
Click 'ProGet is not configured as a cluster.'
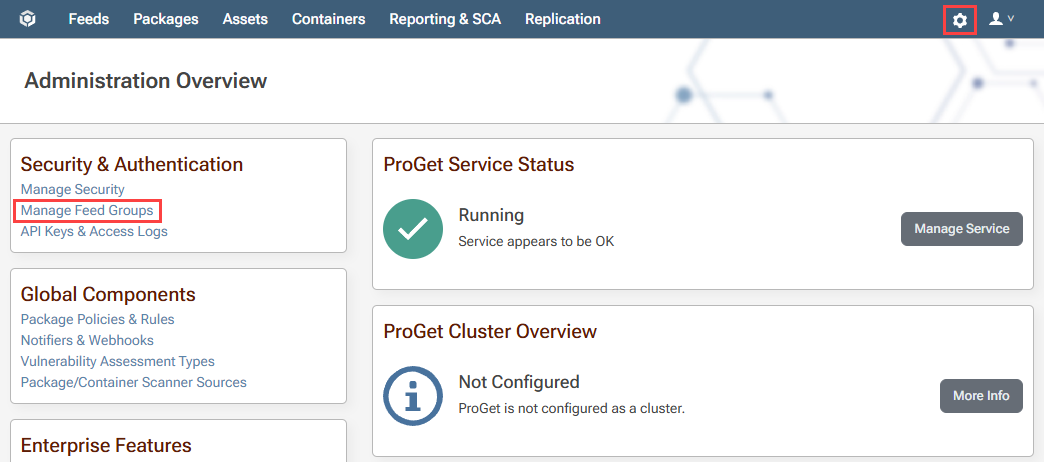[572, 408]
